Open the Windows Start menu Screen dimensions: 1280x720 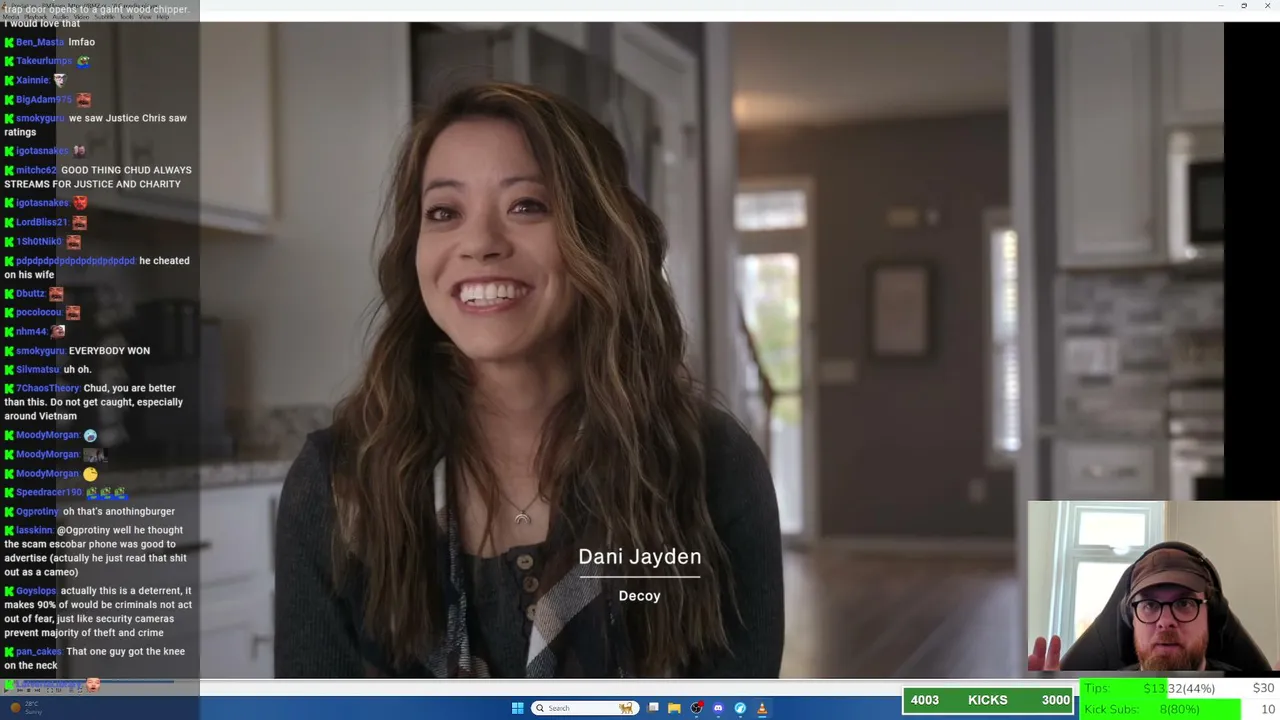pos(517,708)
